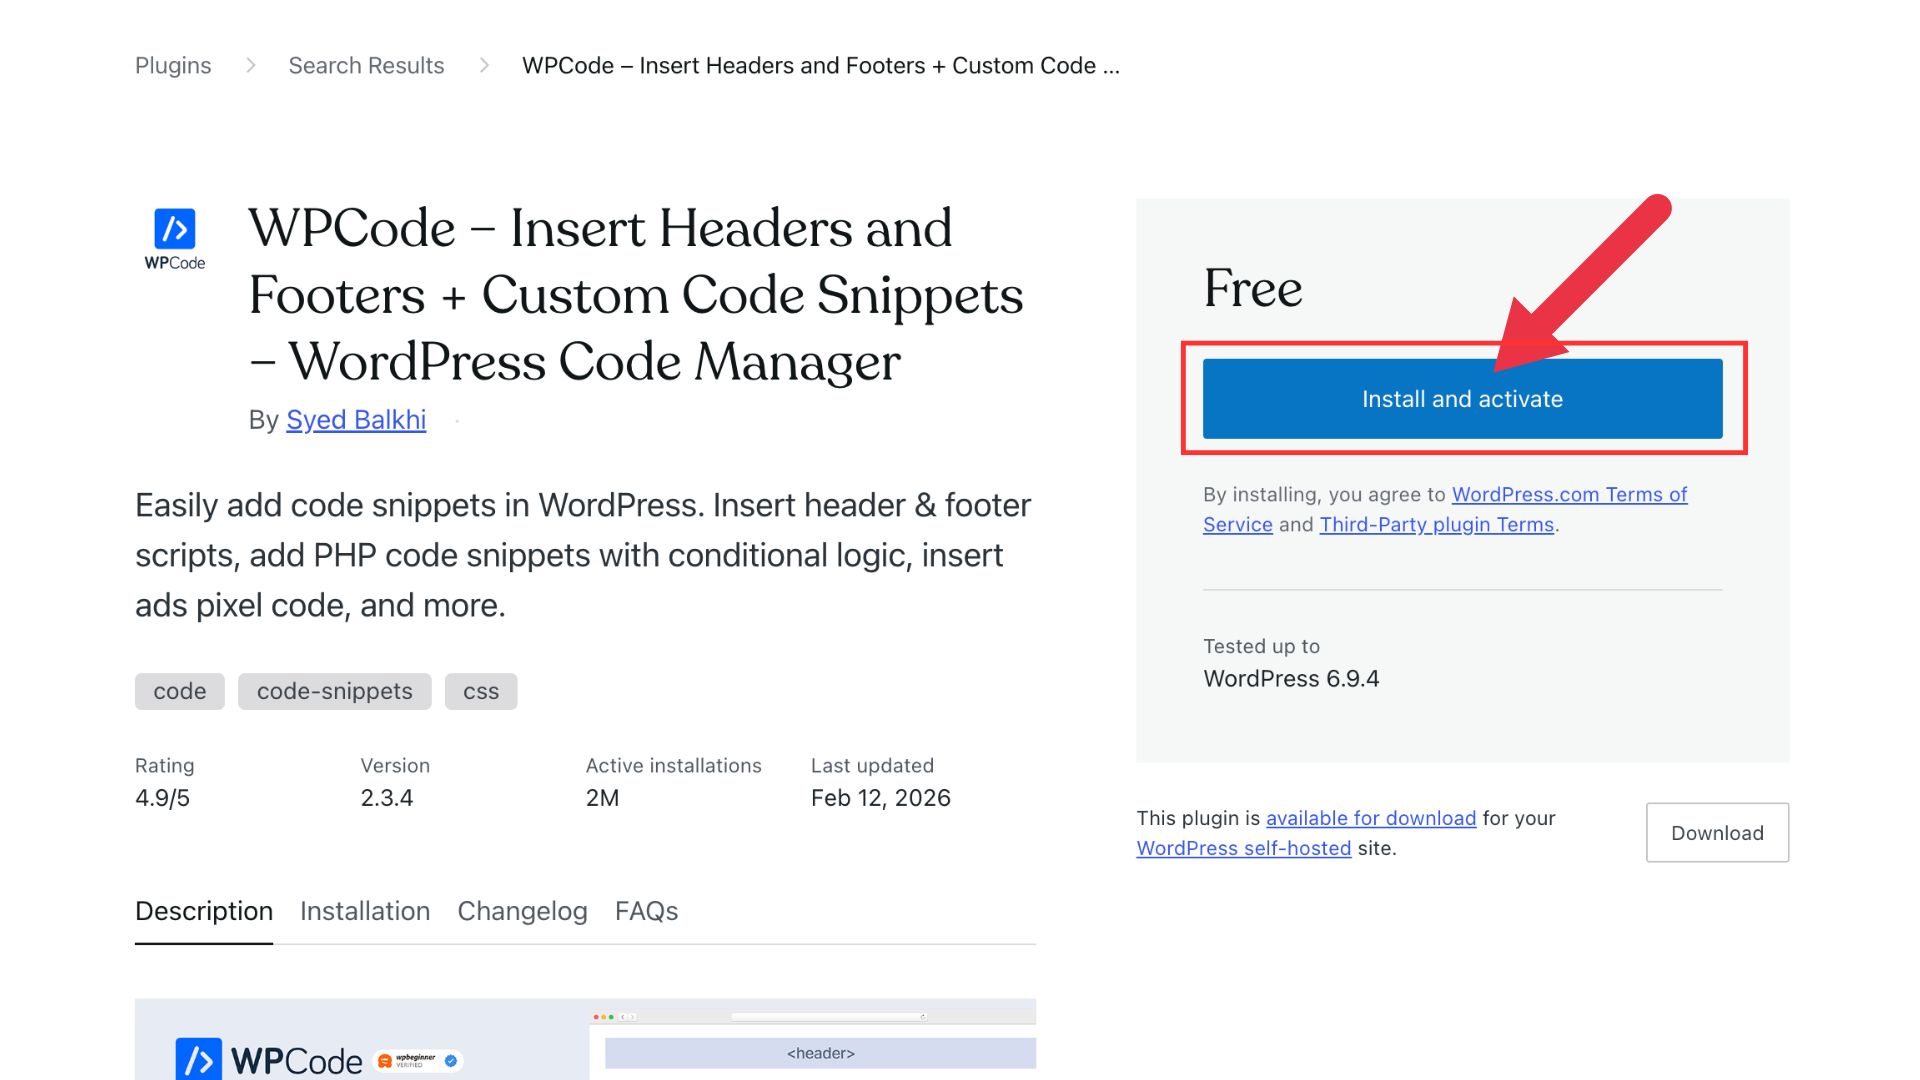
Task: Open WordPress self-hosted link
Action: pos(1243,848)
